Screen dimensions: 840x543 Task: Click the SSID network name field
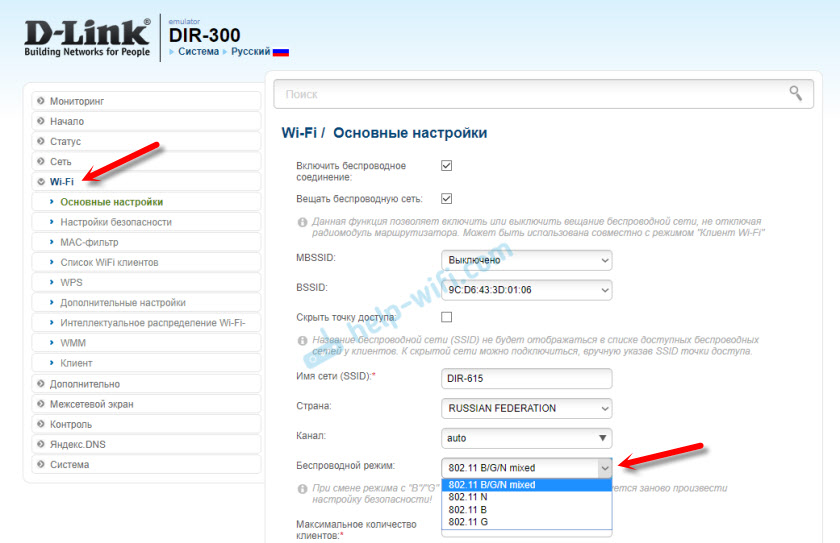click(526, 379)
